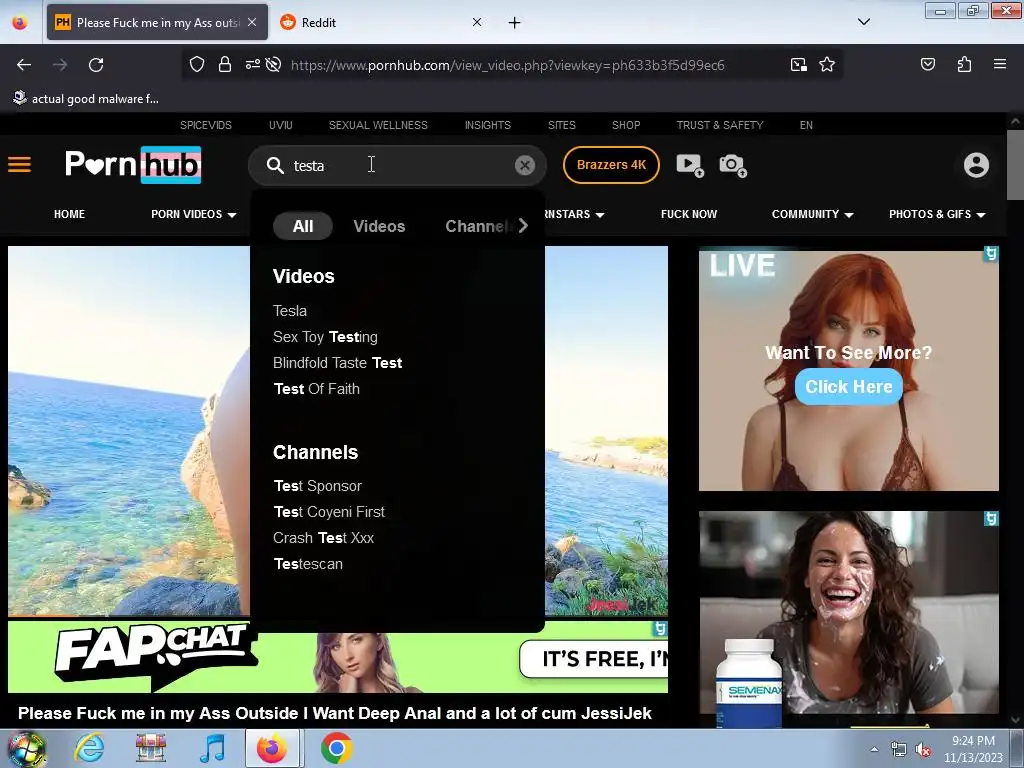Click the browser address bar URL
Screen dimensions: 1024x768
507,65
